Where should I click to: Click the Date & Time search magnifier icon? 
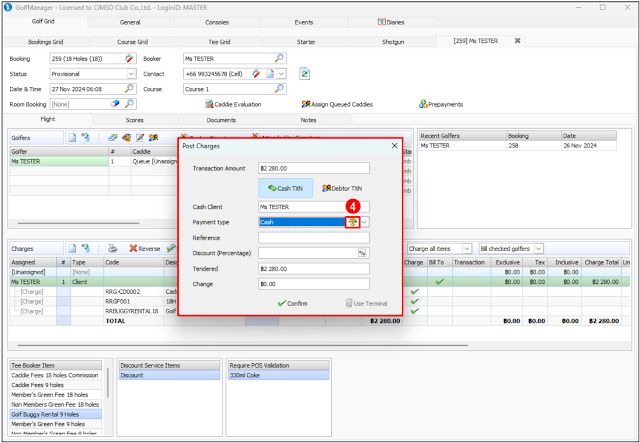[x=129, y=89]
